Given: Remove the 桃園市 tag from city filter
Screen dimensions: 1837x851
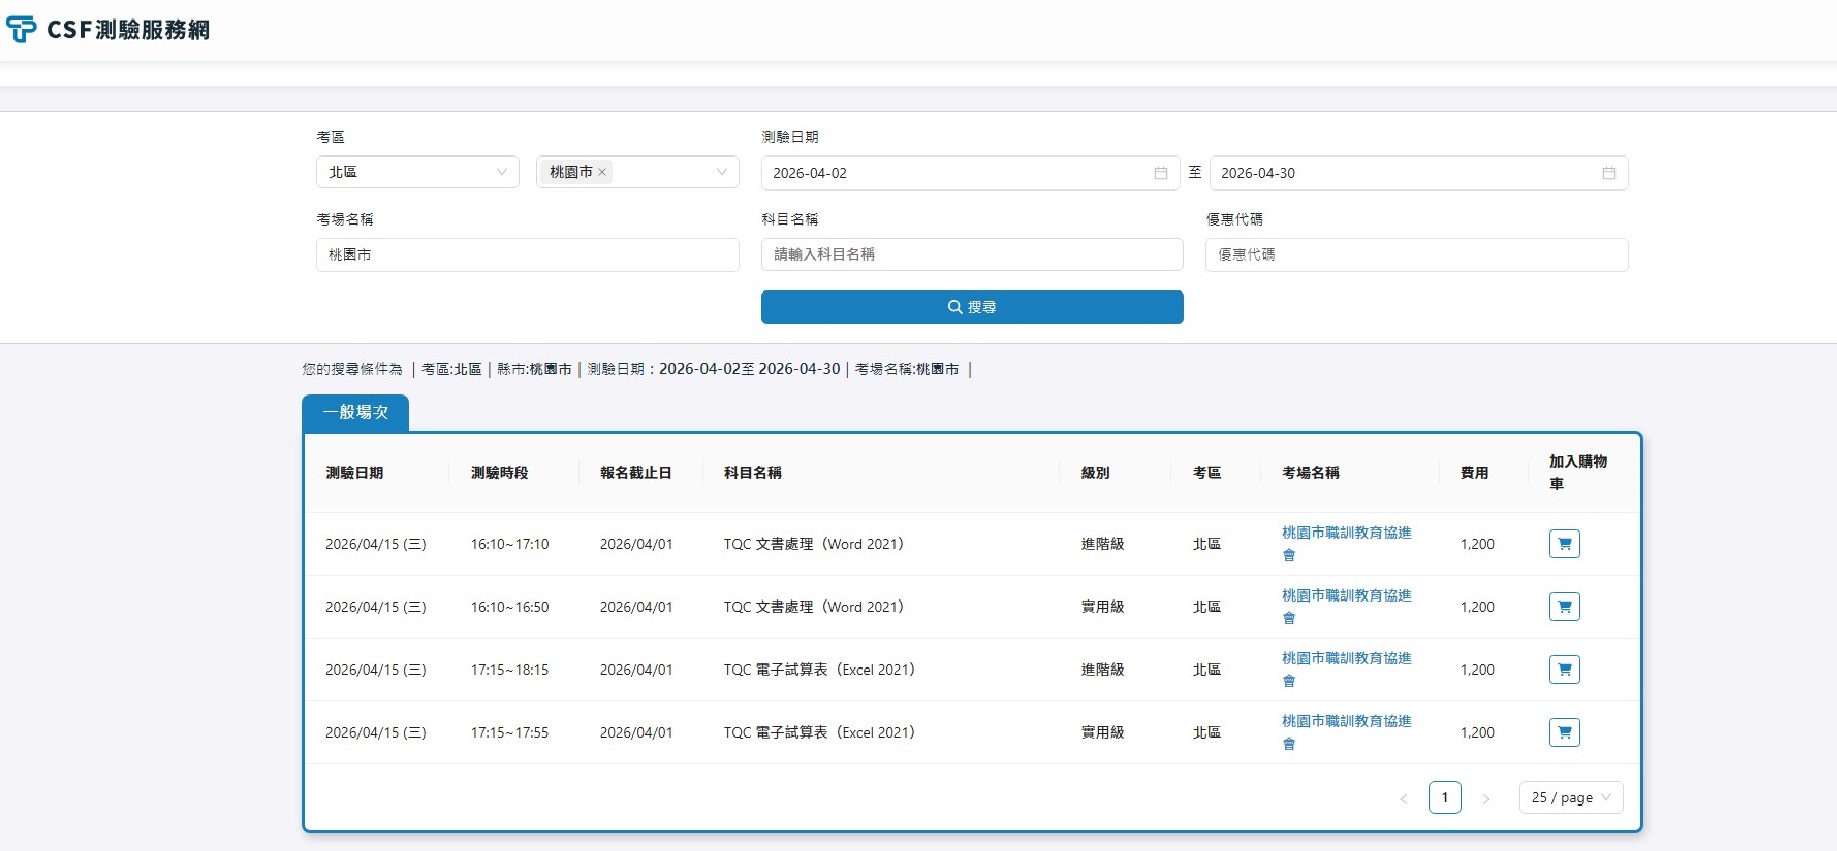Looking at the screenshot, I should (602, 173).
